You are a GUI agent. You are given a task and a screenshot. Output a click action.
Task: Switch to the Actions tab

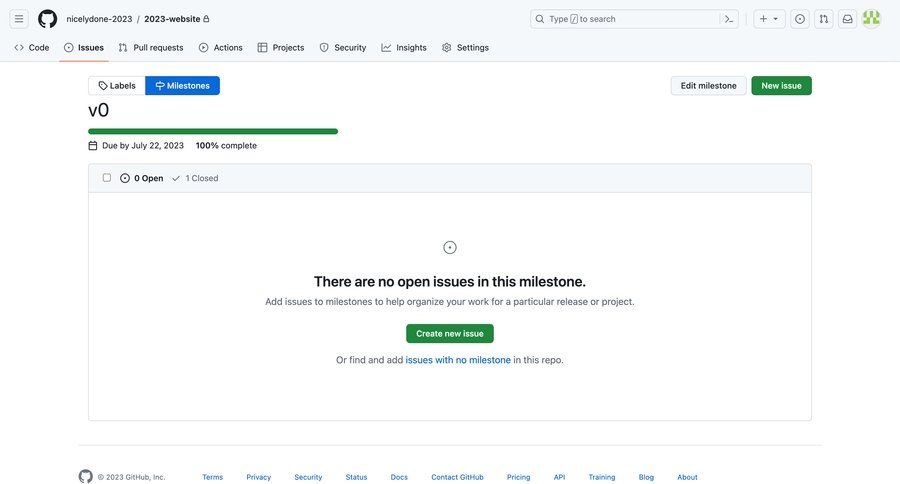pyautogui.click(x=221, y=48)
